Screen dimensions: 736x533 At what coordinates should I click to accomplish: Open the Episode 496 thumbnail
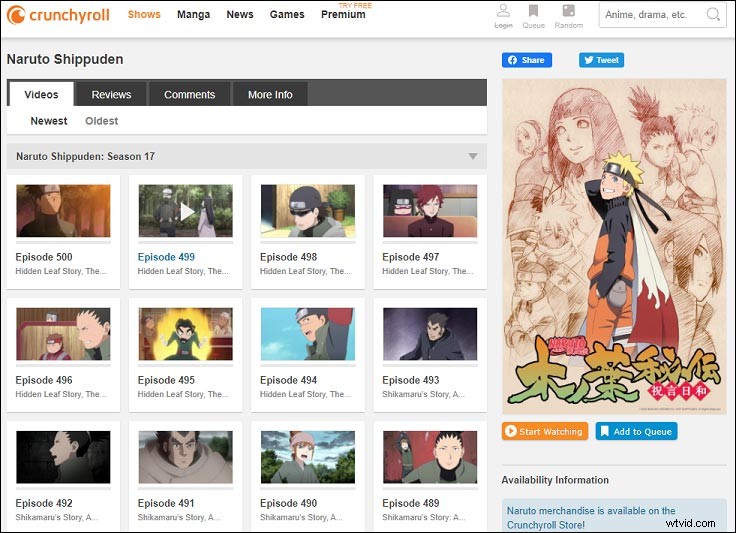click(x=63, y=334)
